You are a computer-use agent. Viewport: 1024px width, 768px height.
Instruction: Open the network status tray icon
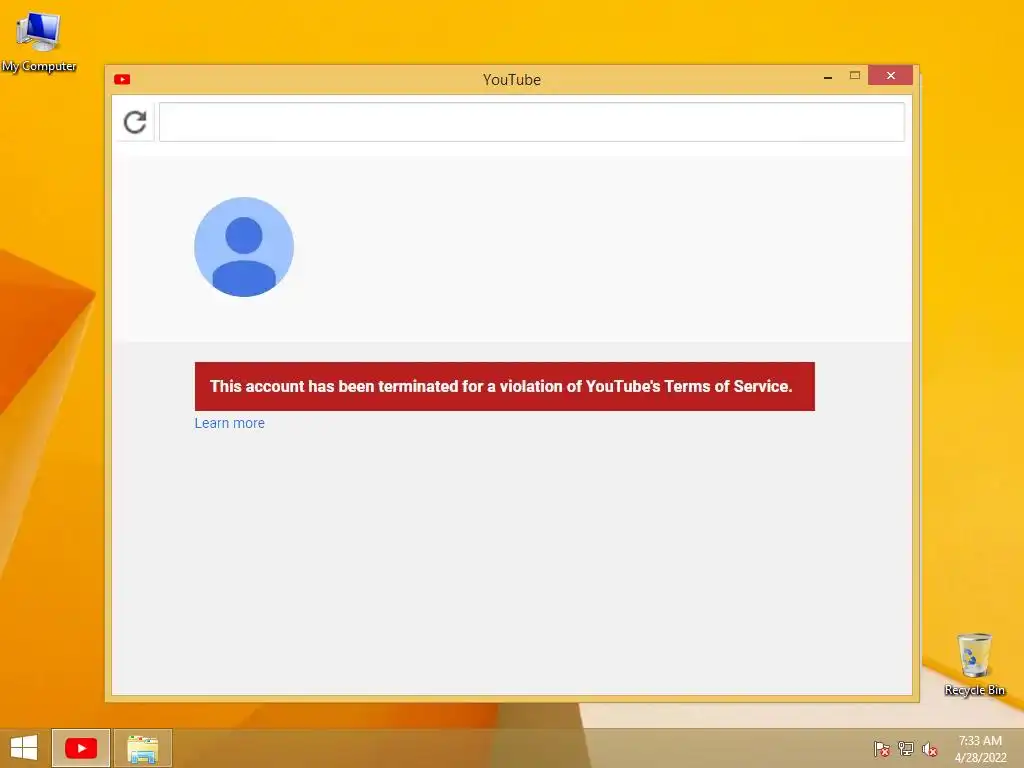coord(906,749)
